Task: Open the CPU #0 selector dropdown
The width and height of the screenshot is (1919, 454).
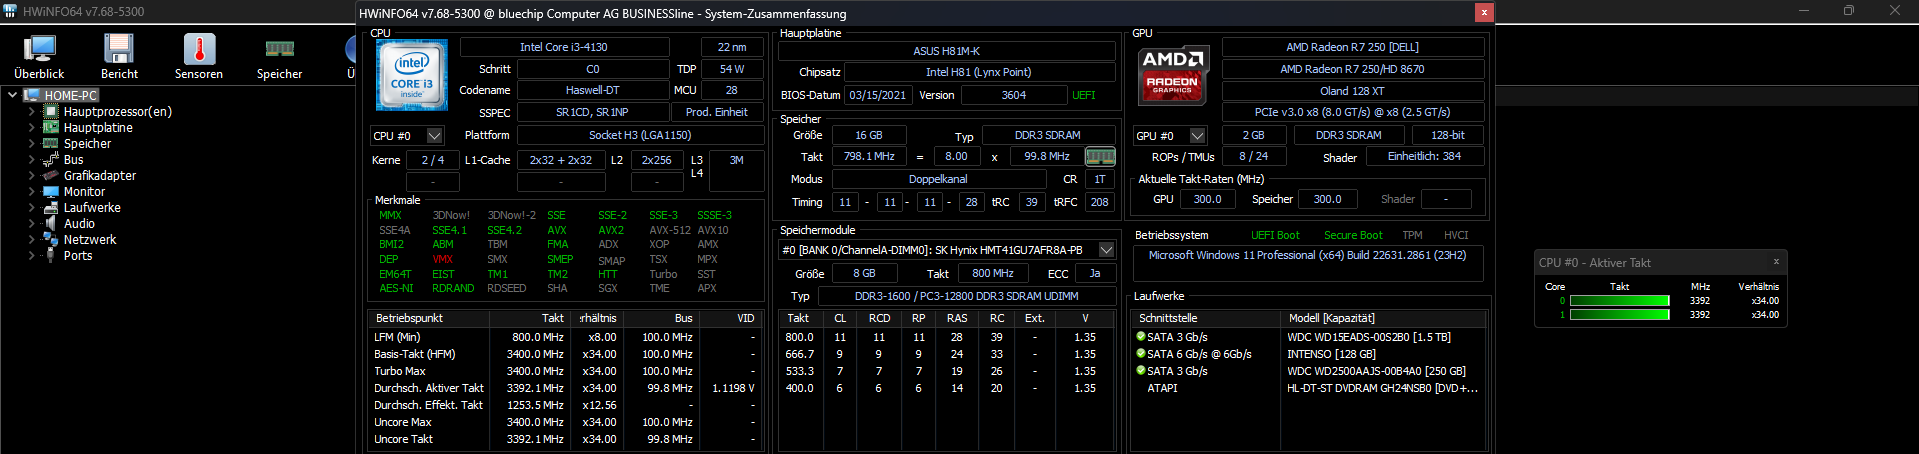Action: 434,136
